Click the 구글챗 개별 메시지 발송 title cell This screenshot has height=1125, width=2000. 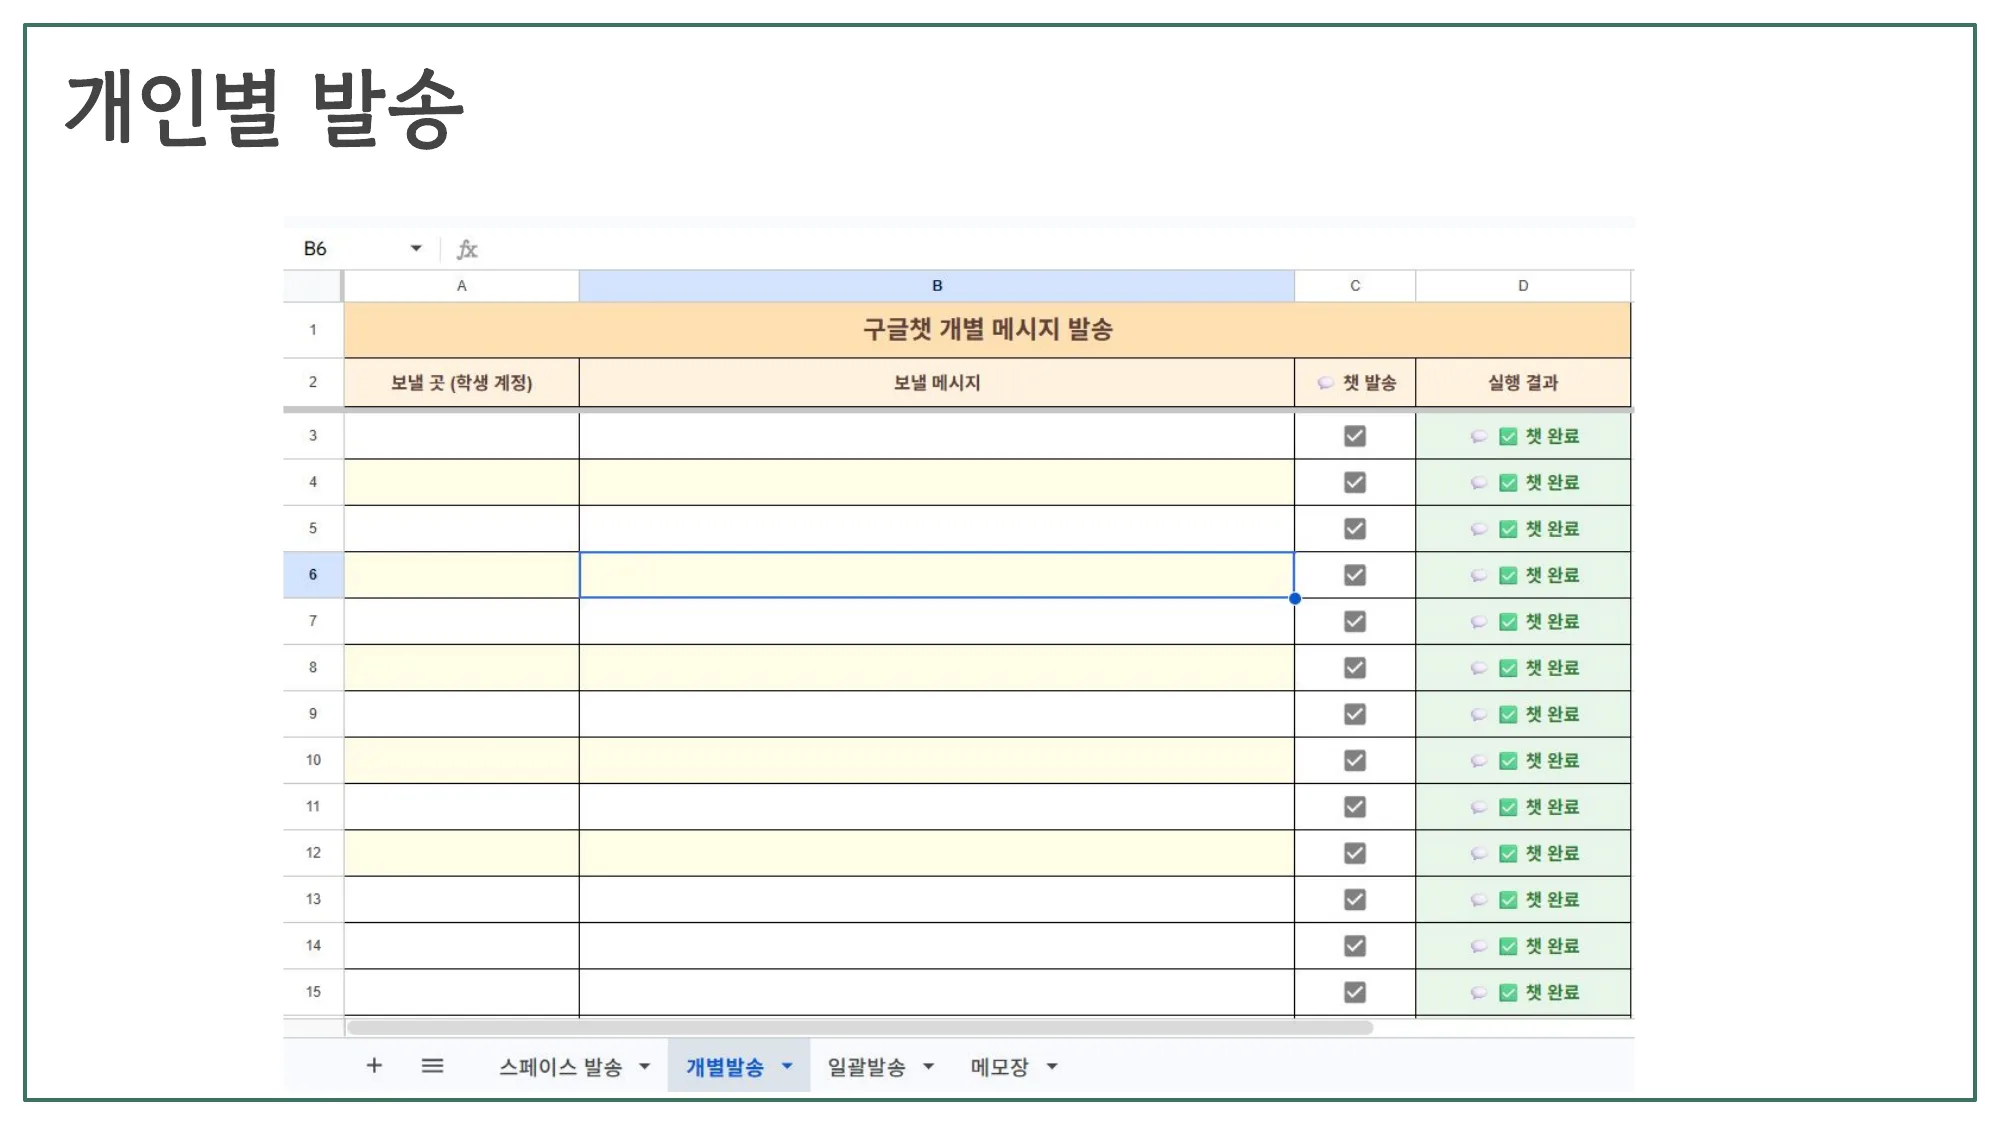point(988,330)
